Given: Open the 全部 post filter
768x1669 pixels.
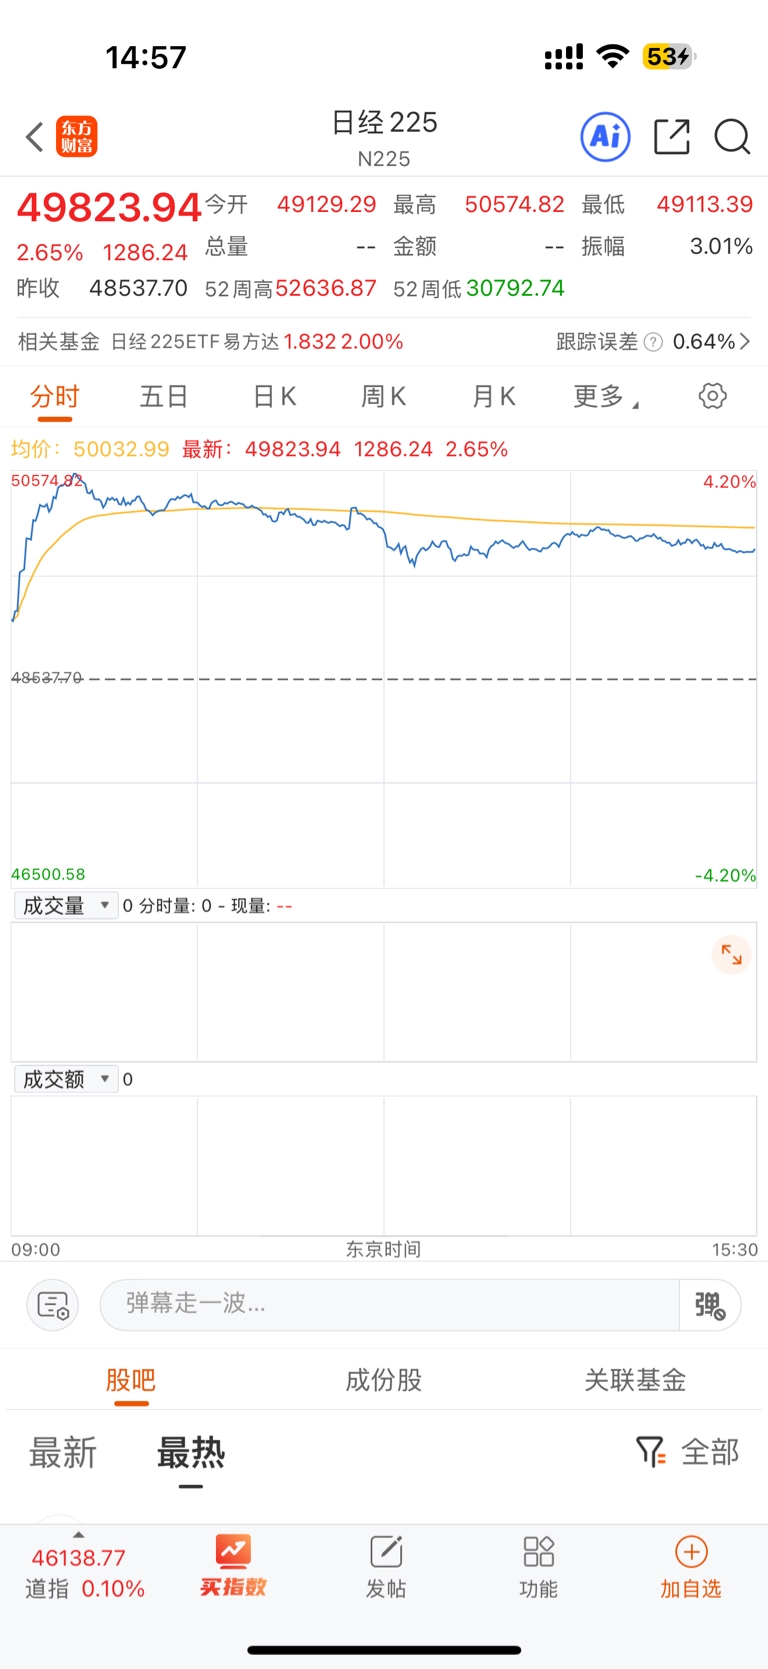Looking at the screenshot, I should click(x=688, y=1452).
